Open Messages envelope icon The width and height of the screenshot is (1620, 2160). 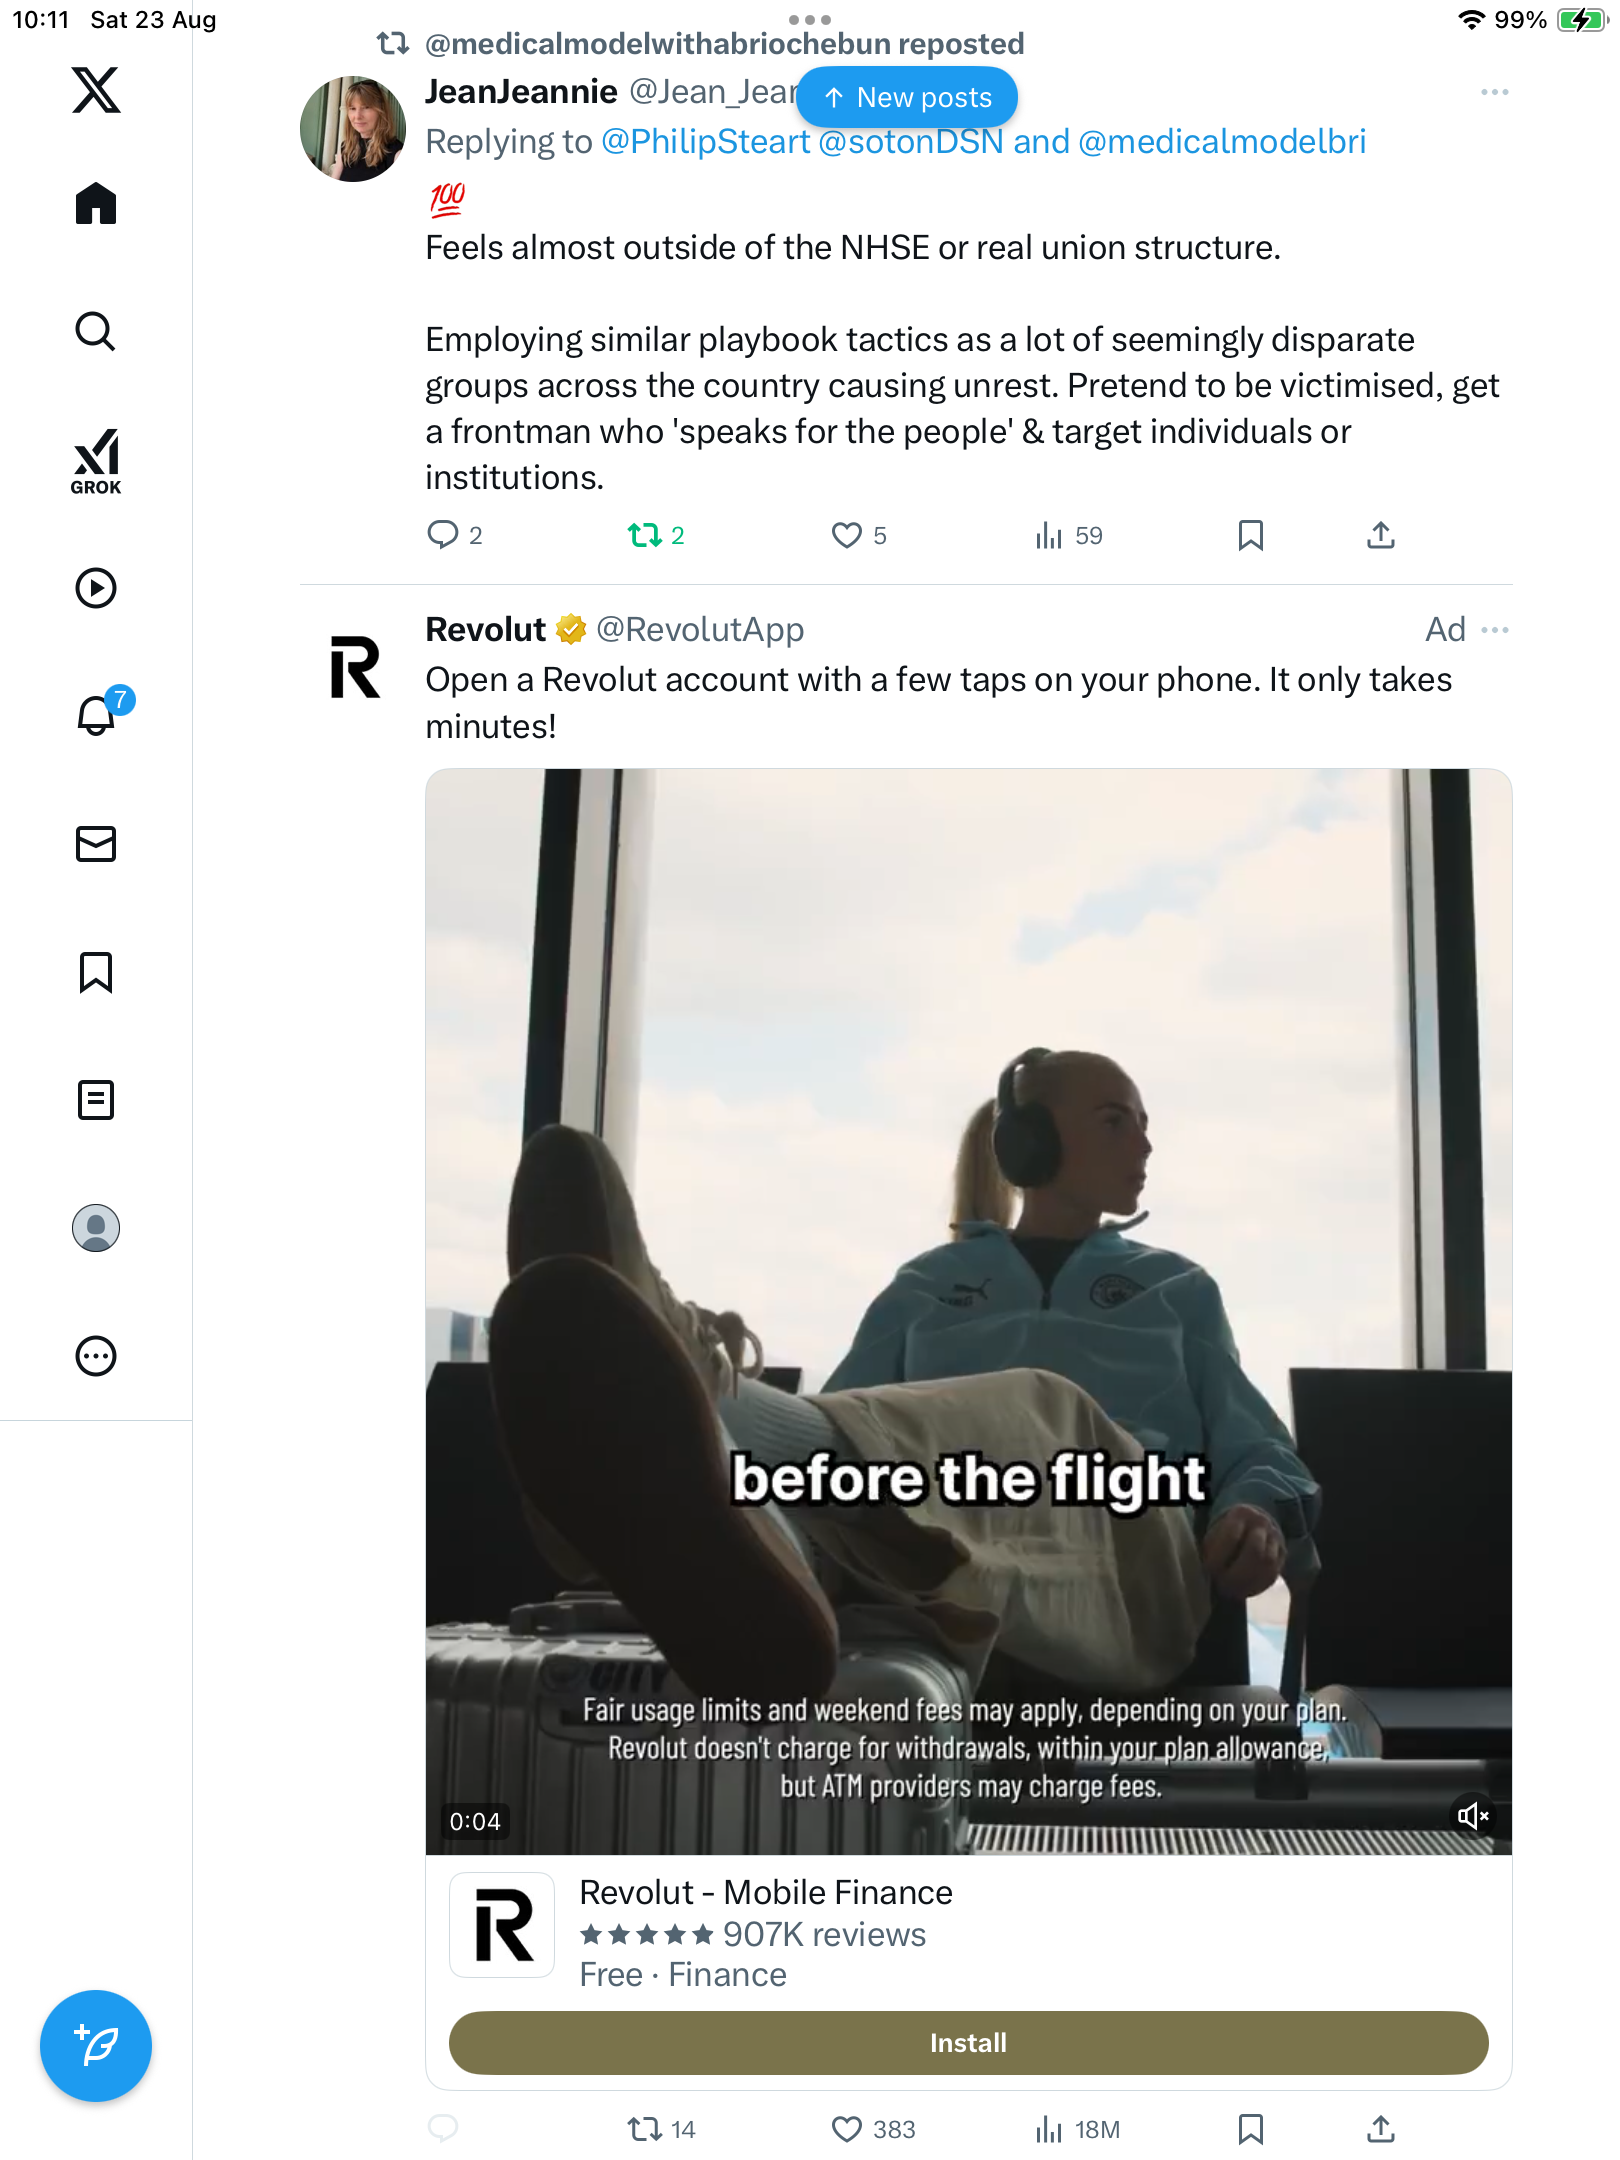(96, 844)
